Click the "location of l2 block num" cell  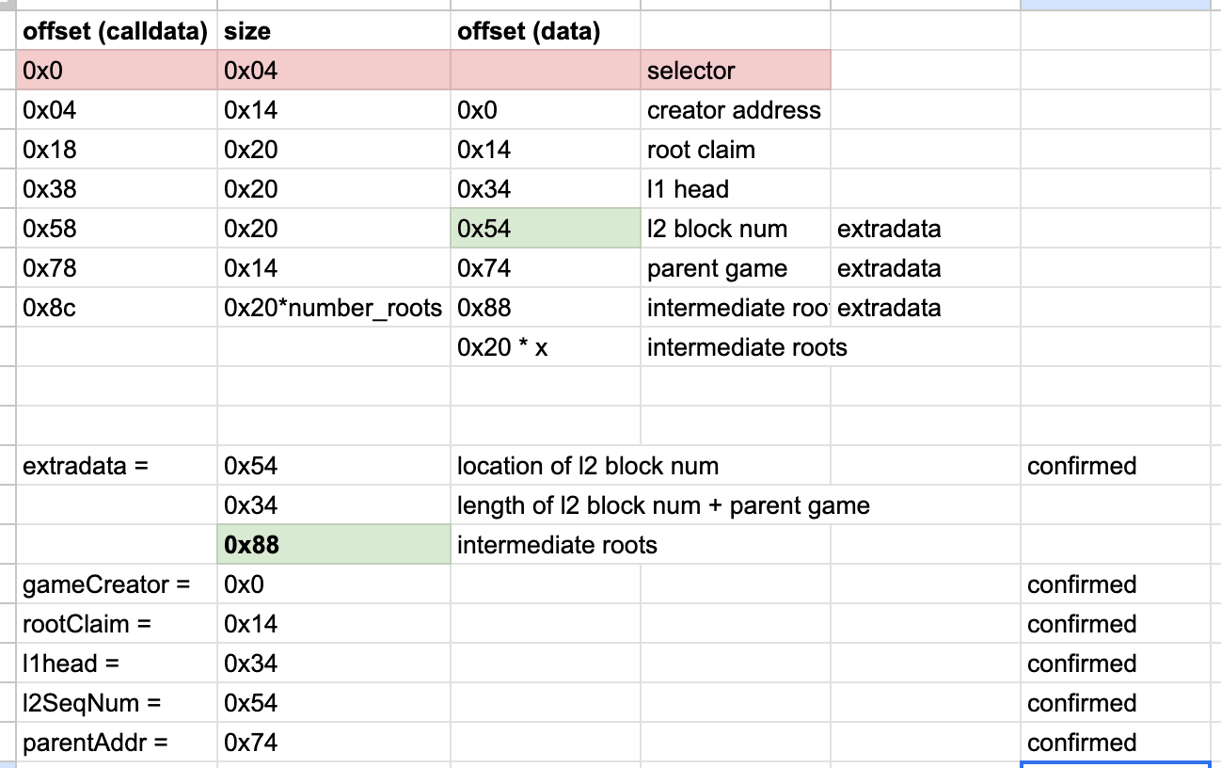coord(588,466)
